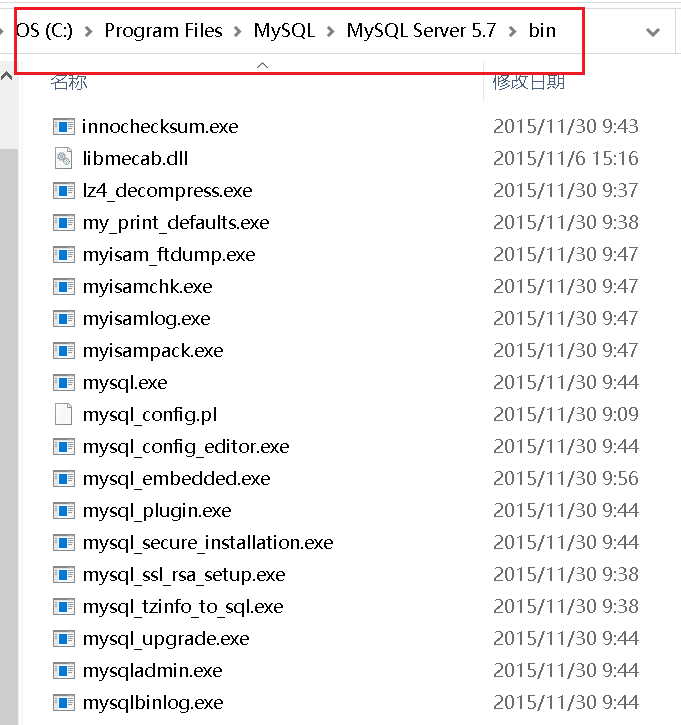Expand the chevron after Program Files
681x725 pixels.
(238, 32)
